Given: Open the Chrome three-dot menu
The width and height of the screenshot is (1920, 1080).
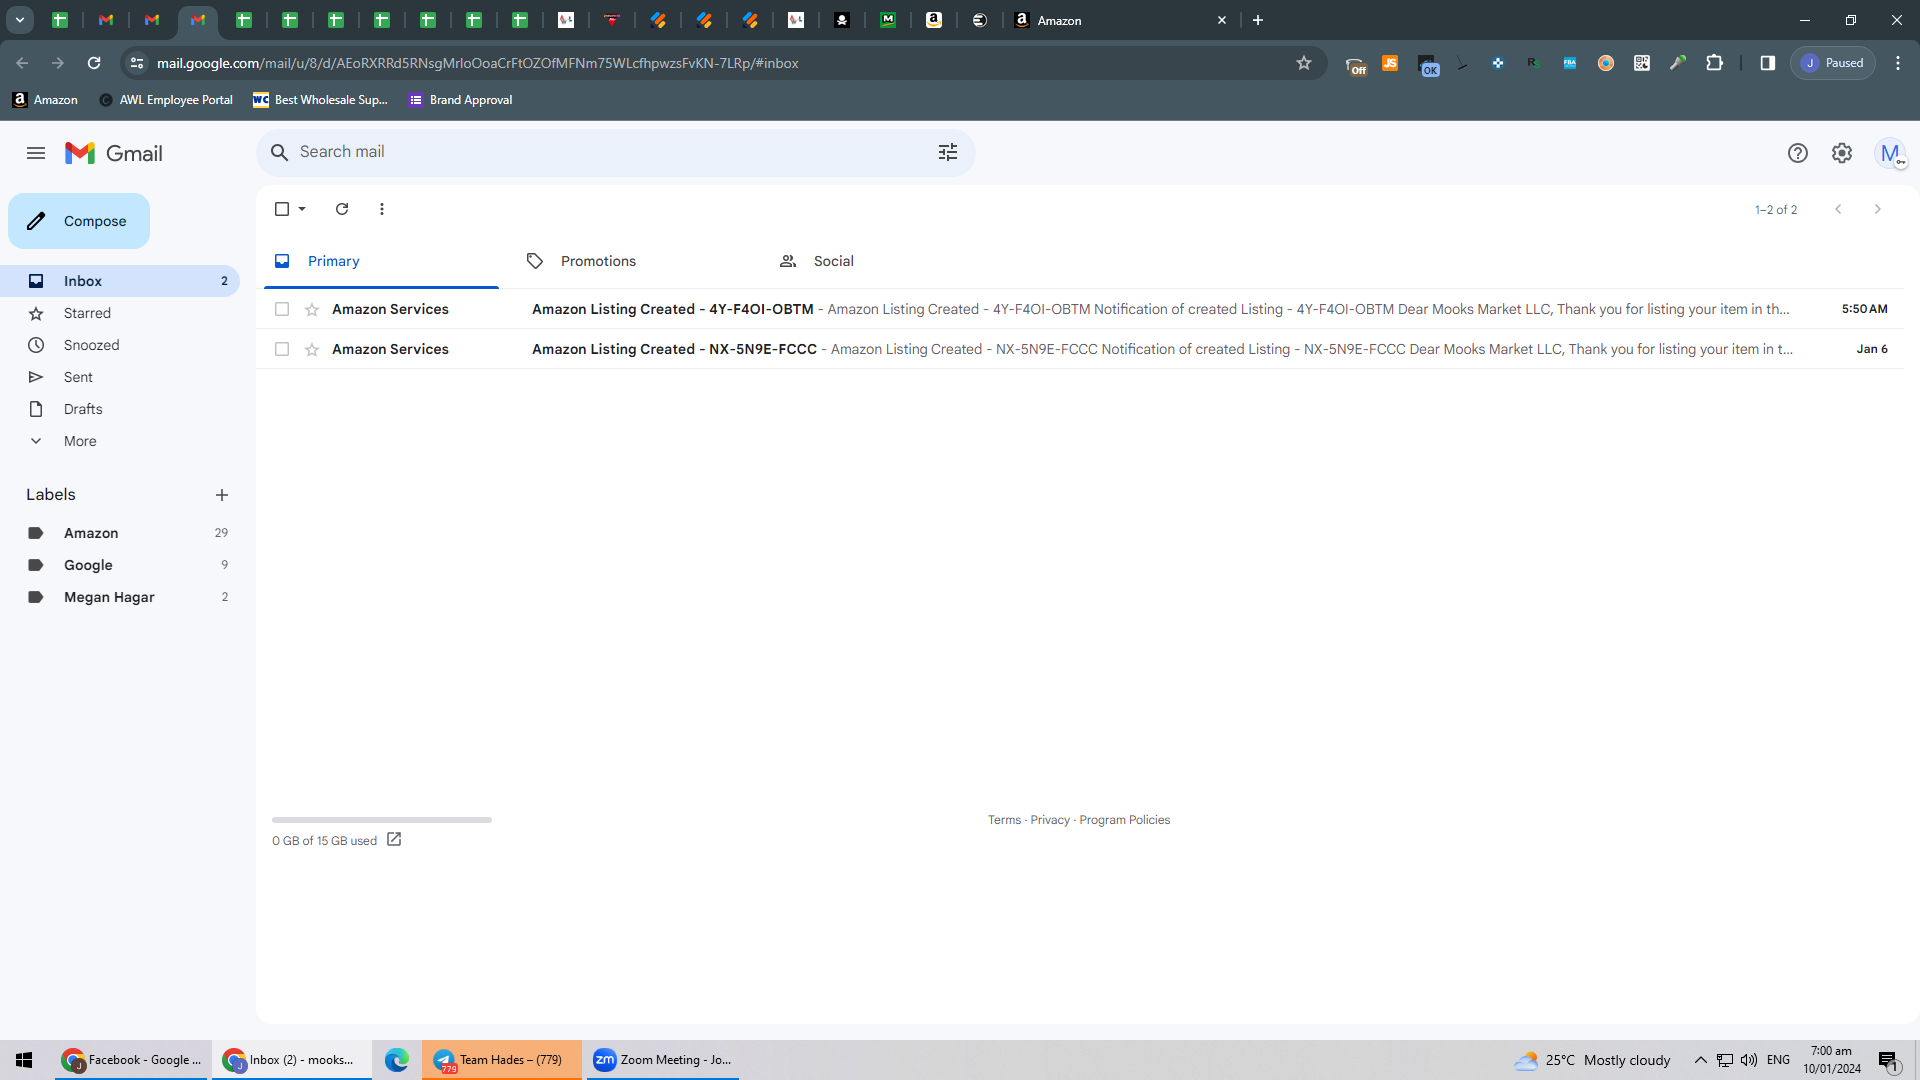Looking at the screenshot, I should pyautogui.click(x=1898, y=63).
